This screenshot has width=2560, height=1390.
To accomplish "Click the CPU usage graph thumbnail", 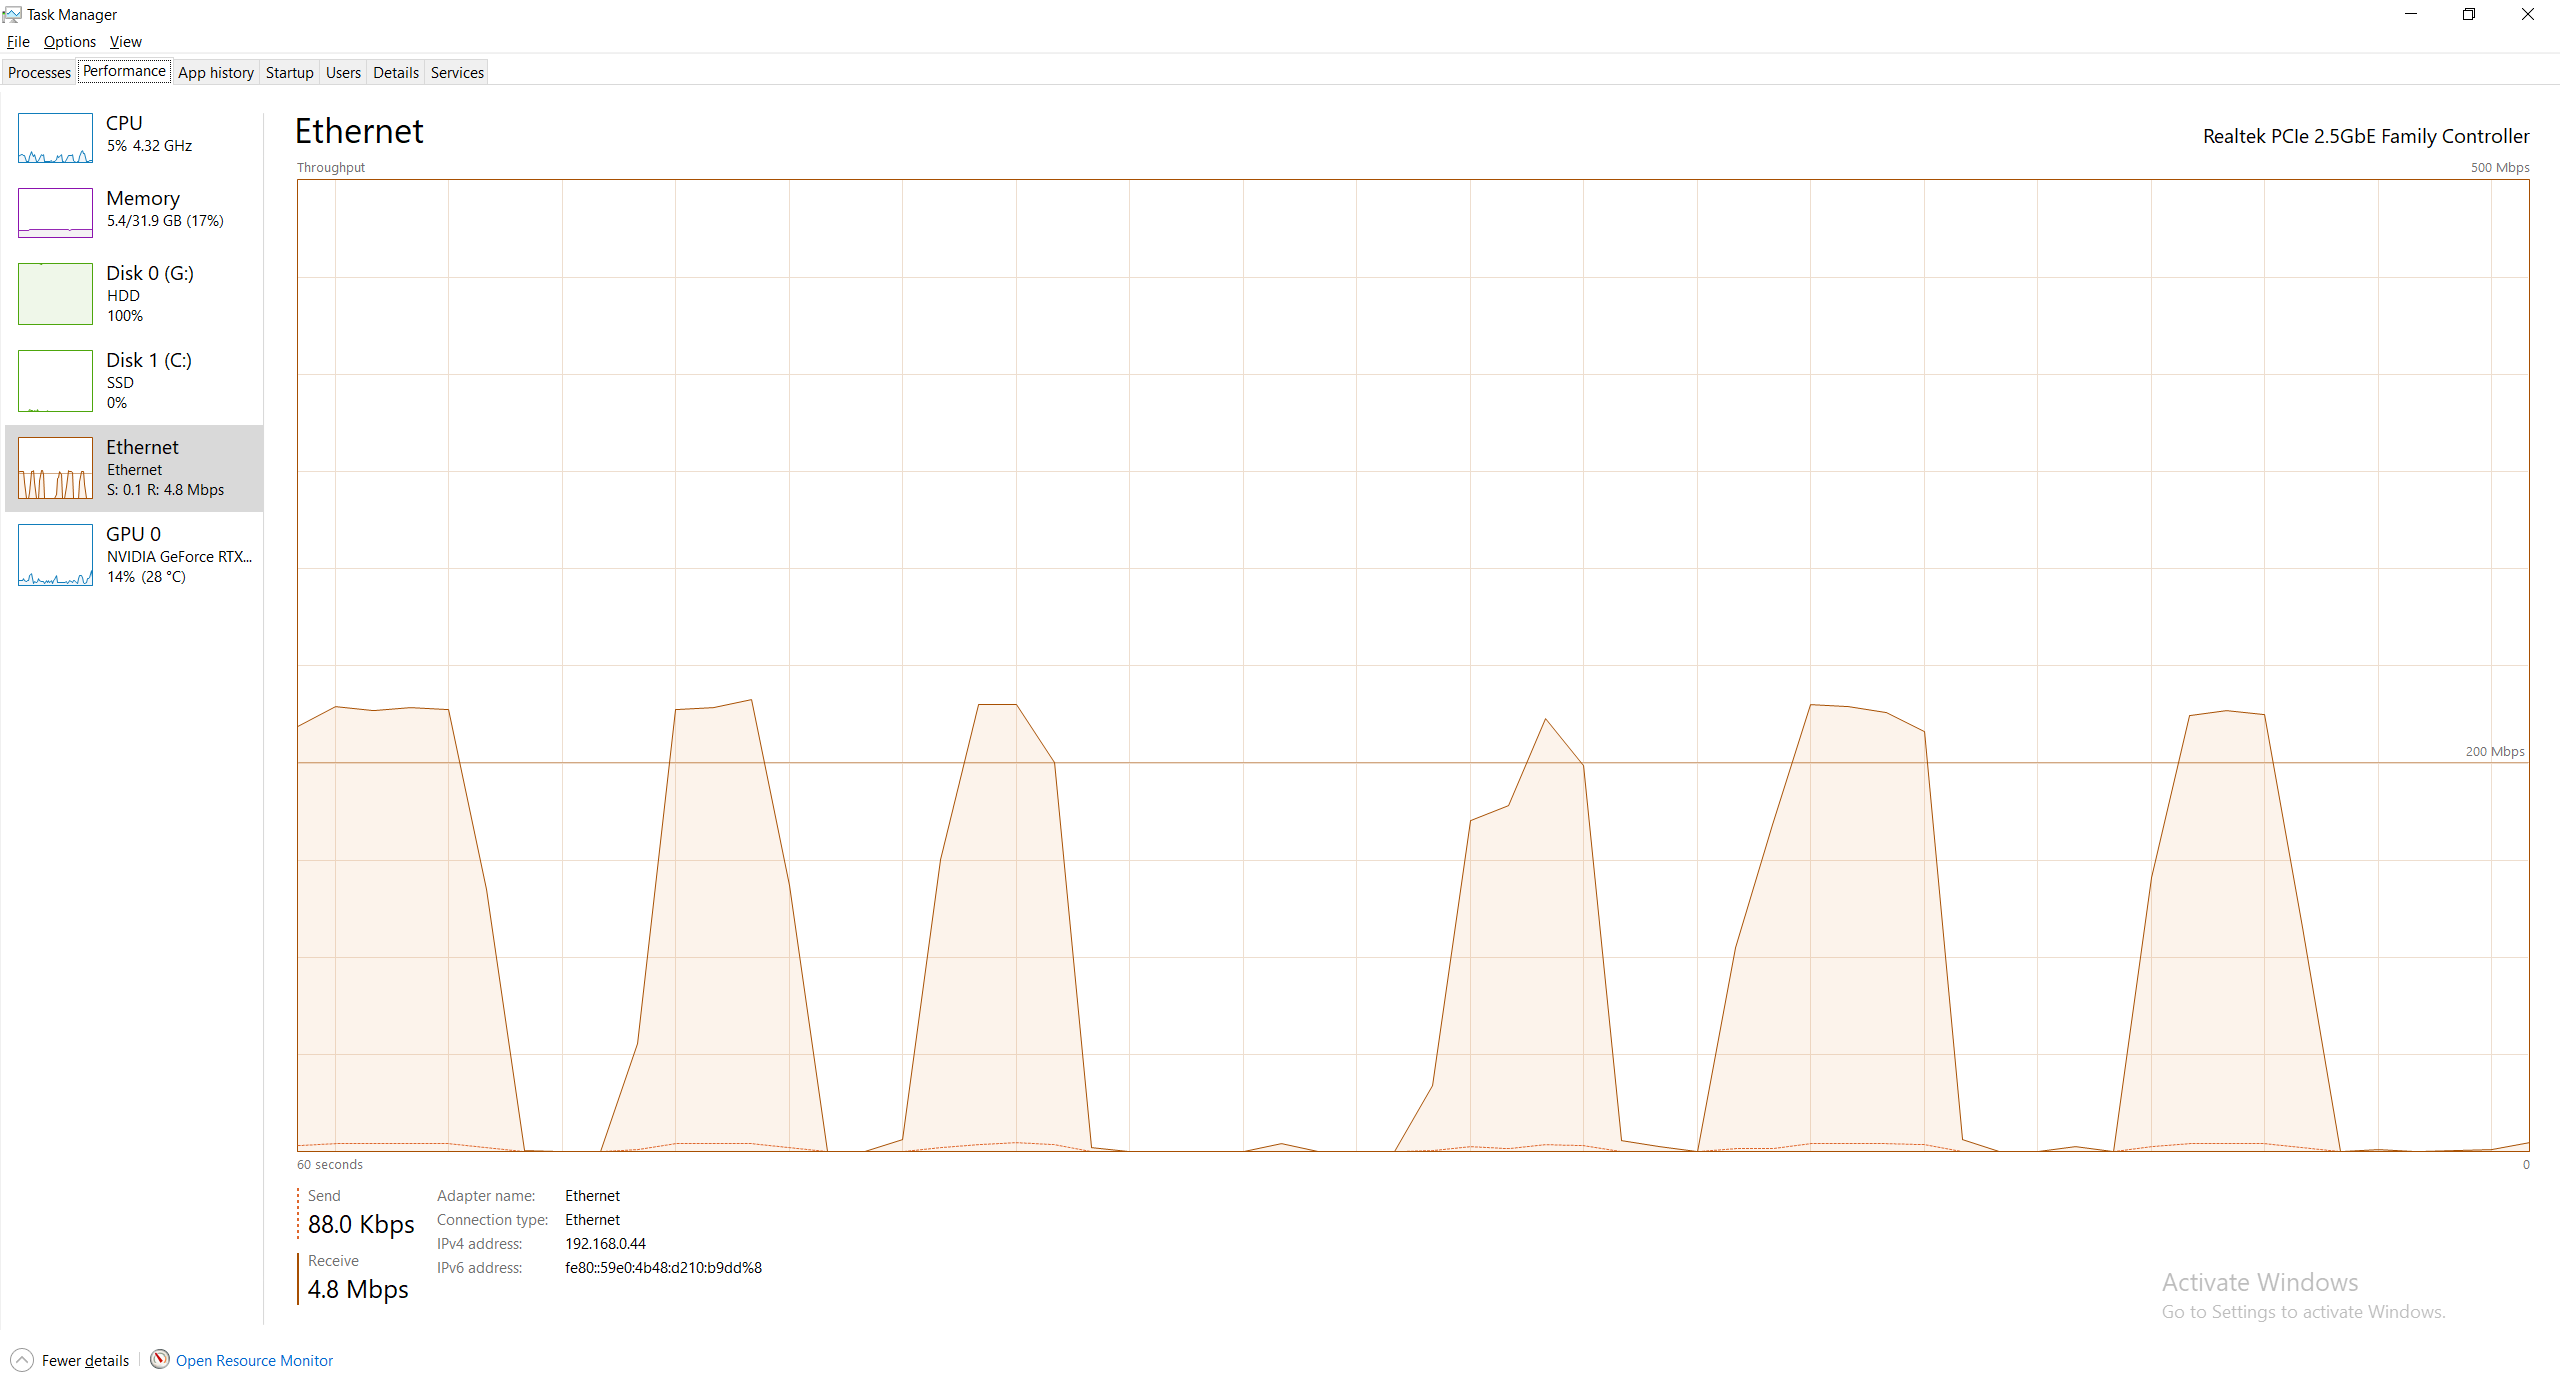I will tap(55, 138).
